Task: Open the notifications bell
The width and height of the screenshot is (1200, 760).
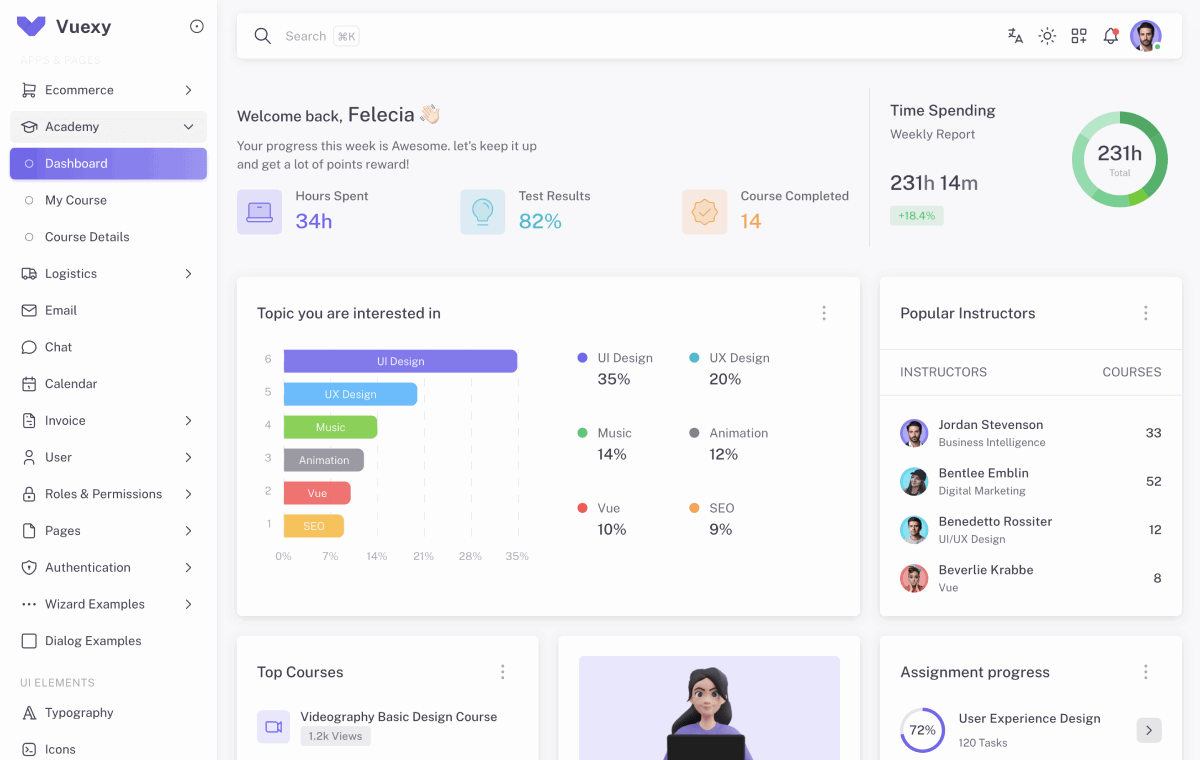Action: [1110, 35]
